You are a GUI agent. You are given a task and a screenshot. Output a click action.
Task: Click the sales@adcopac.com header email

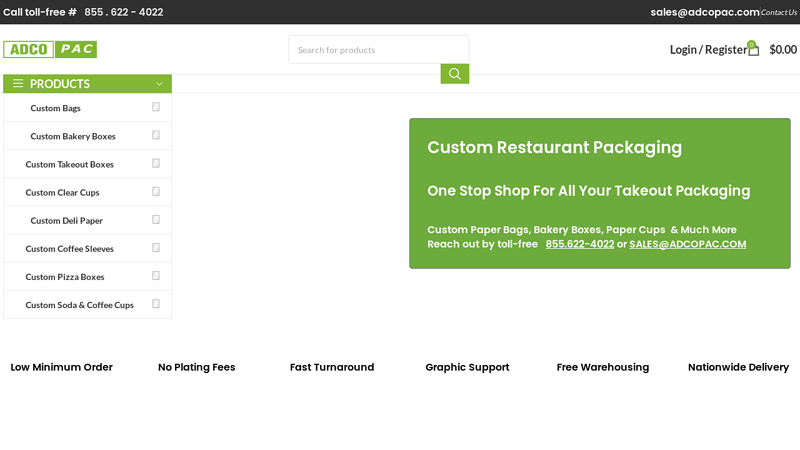coord(705,12)
